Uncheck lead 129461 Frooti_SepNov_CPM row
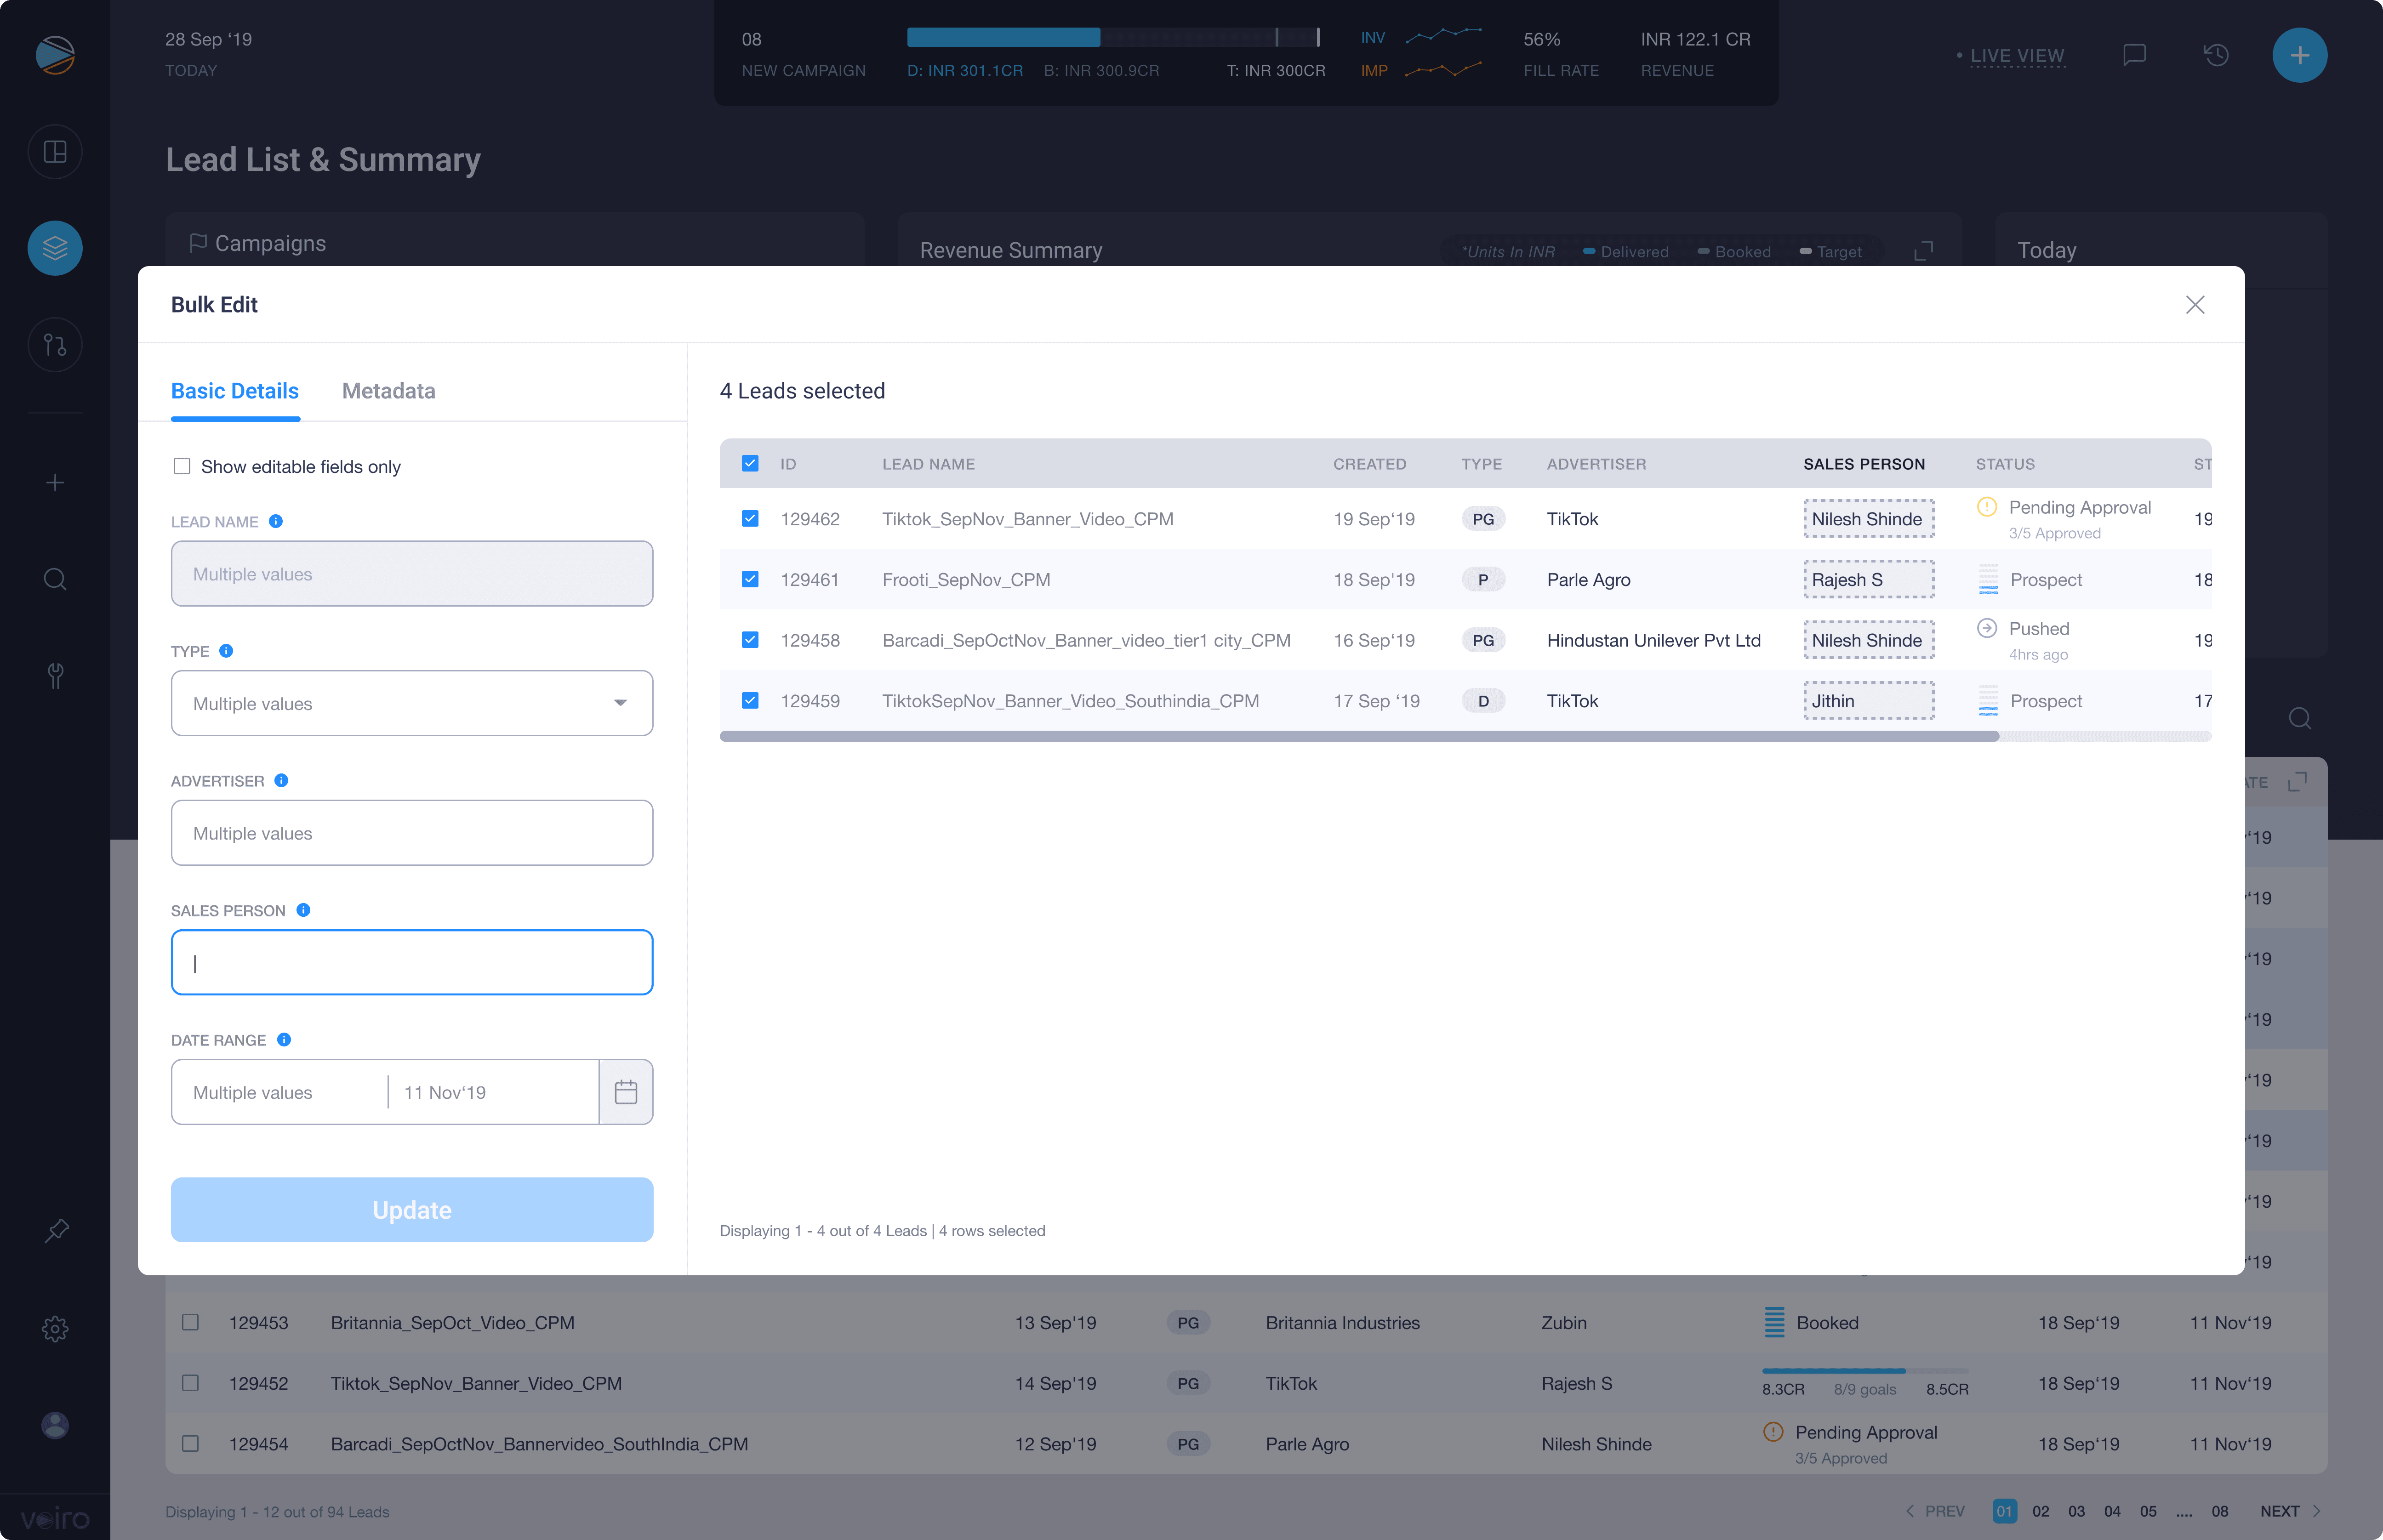The width and height of the screenshot is (2383, 1540). pyautogui.click(x=750, y=579)
